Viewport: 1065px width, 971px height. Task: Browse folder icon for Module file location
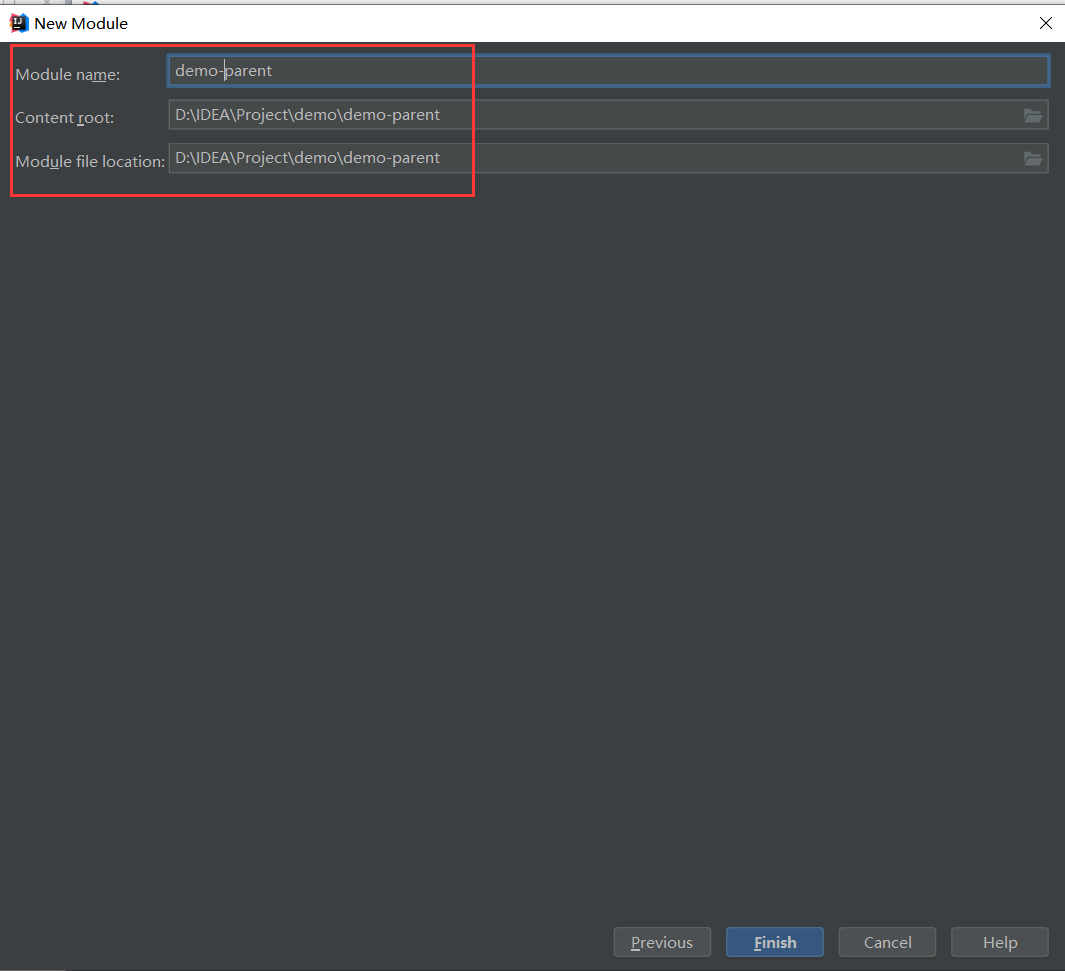(1033, 159)
